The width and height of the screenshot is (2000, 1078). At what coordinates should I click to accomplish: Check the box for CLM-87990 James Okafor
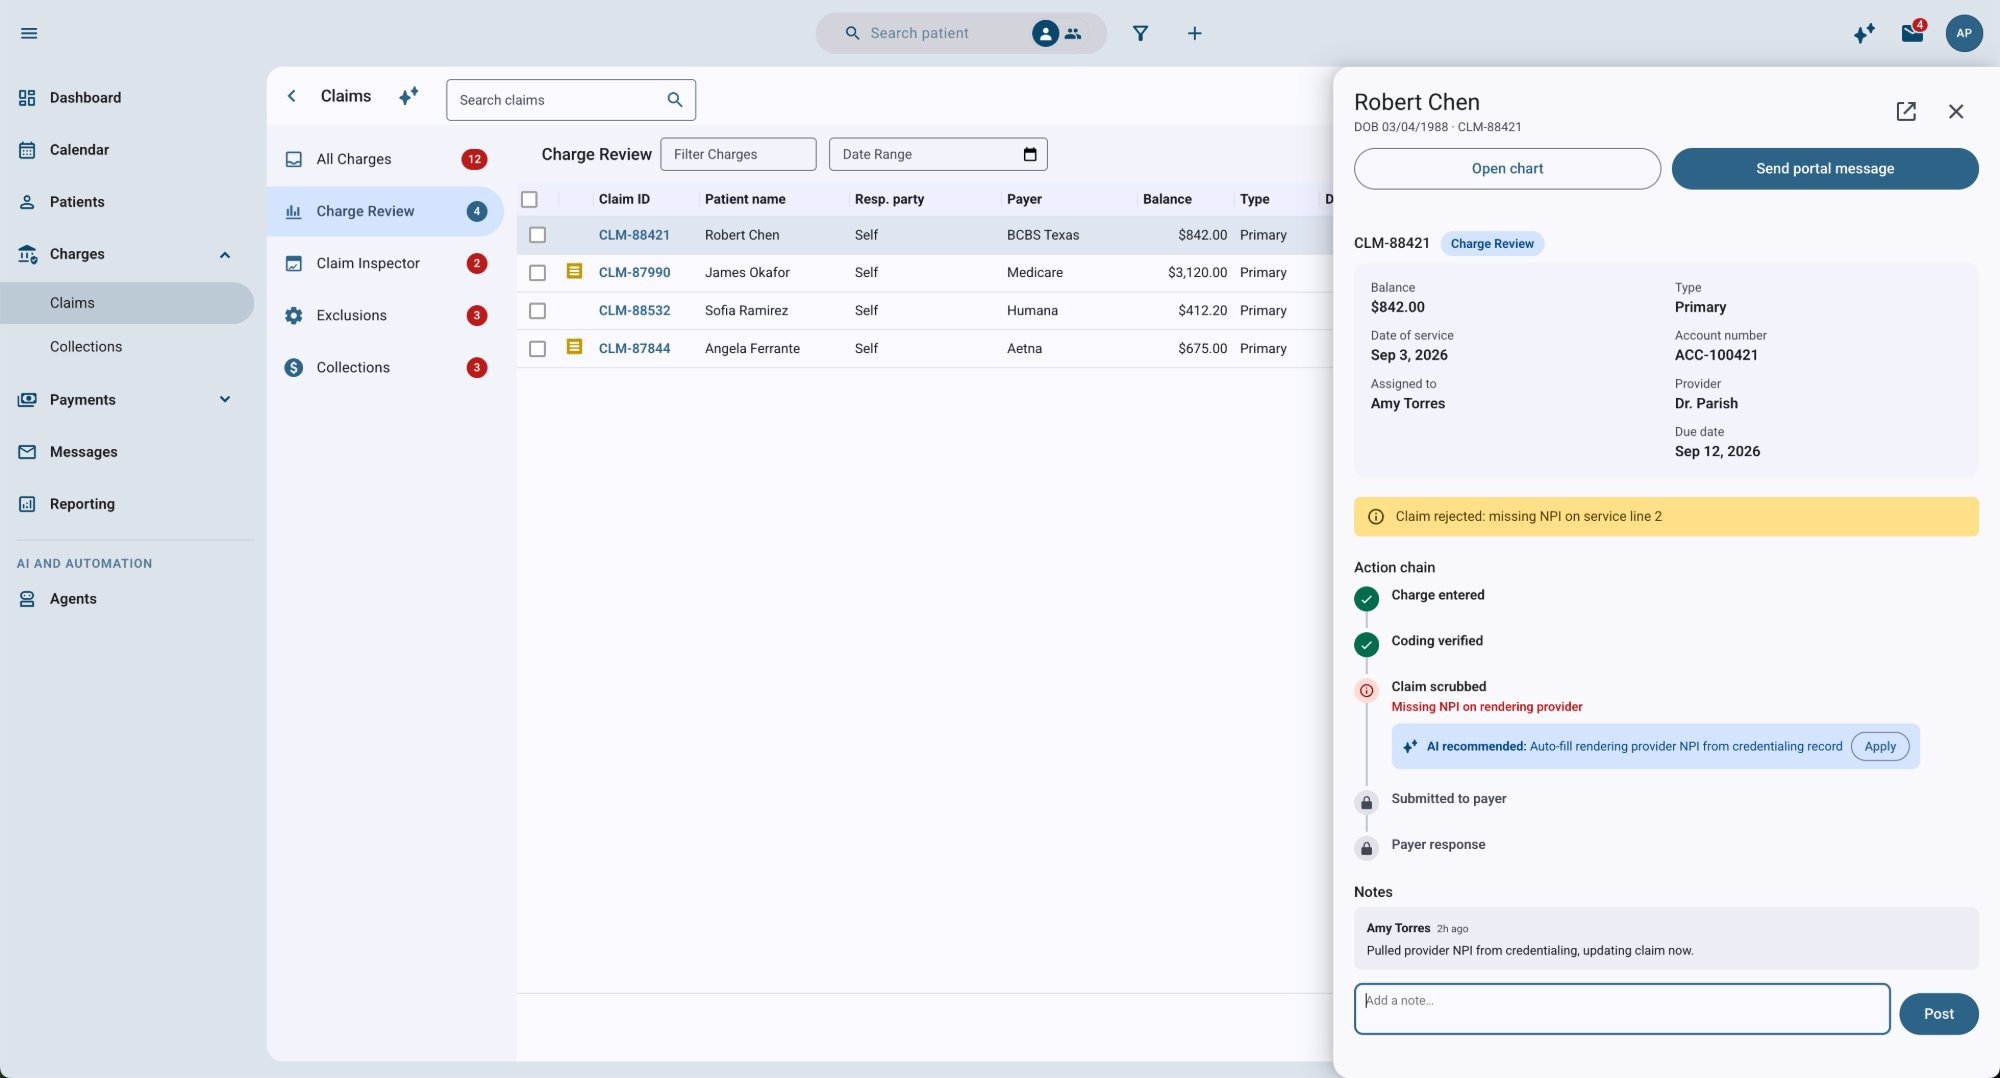click(x=538, y=273)
